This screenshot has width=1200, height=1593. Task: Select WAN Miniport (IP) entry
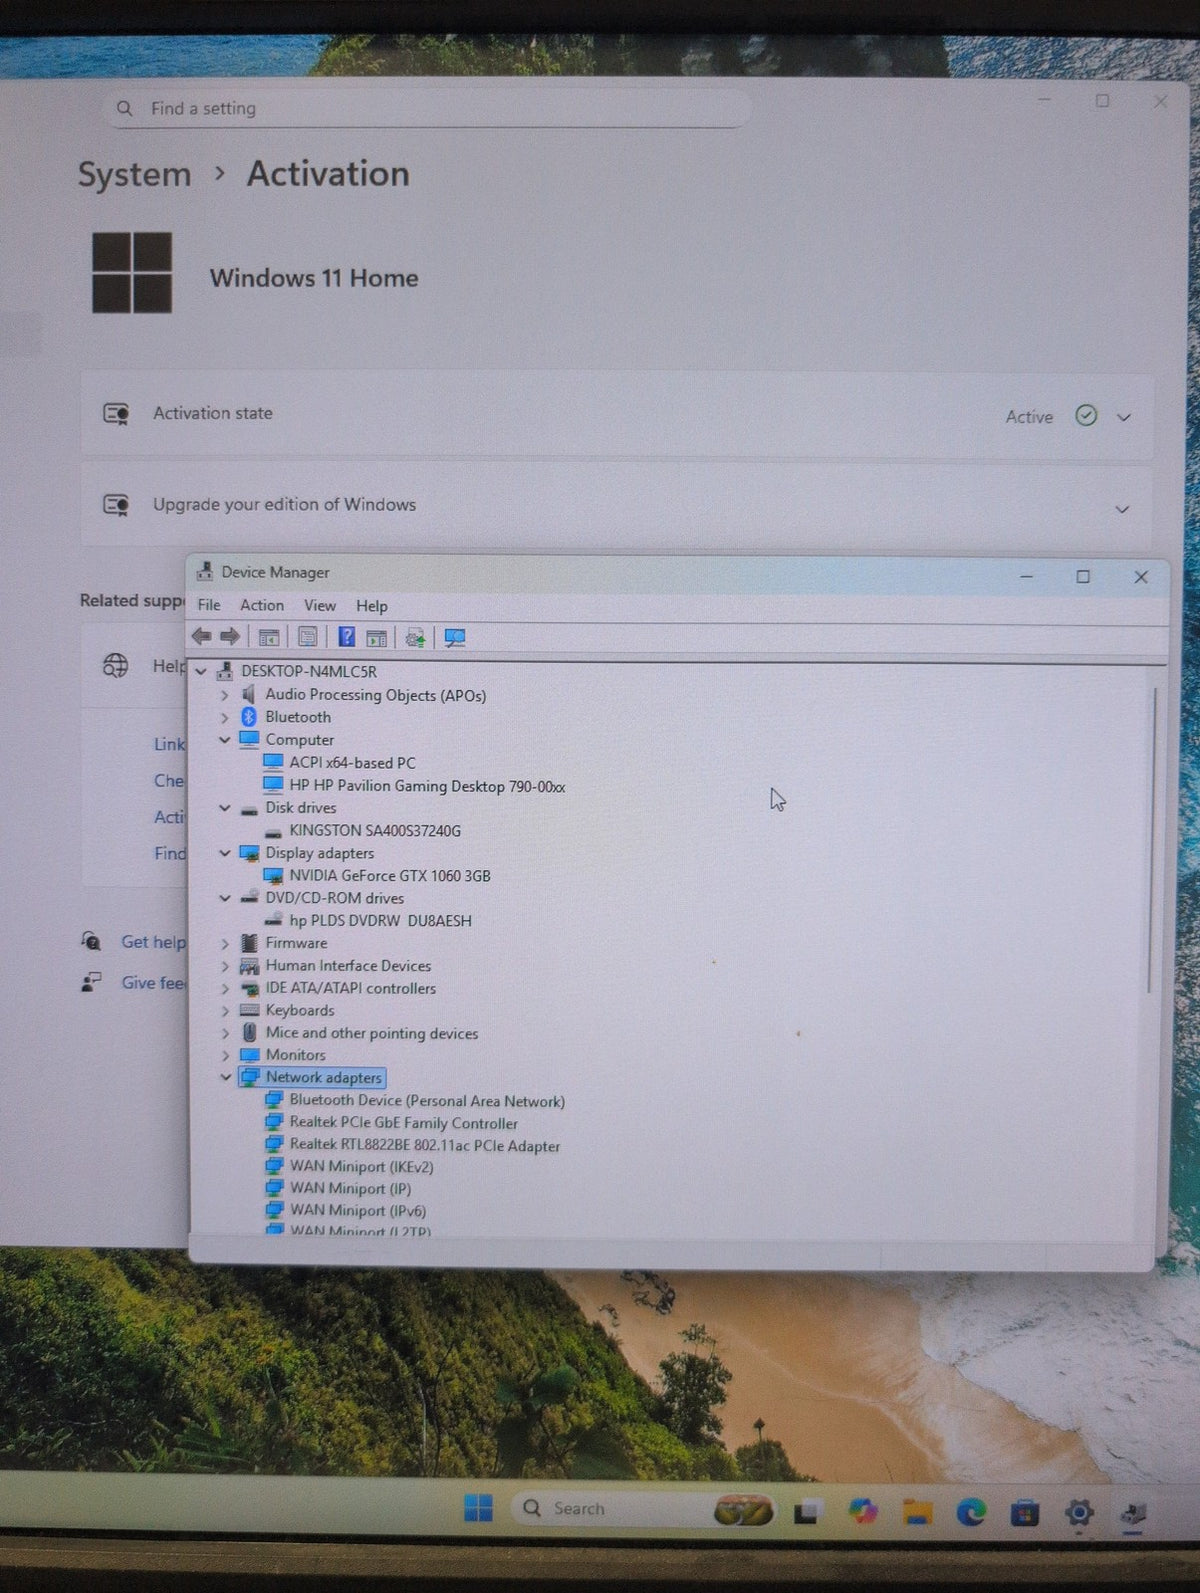tap(350, 1189)
